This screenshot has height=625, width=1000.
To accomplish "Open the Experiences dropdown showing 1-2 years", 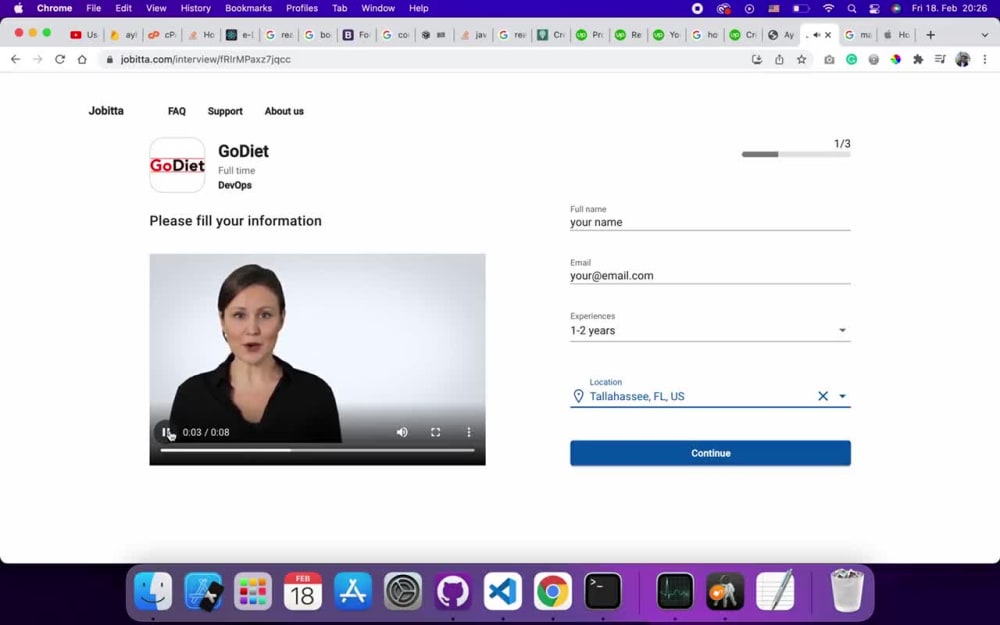I will [710, 330].
